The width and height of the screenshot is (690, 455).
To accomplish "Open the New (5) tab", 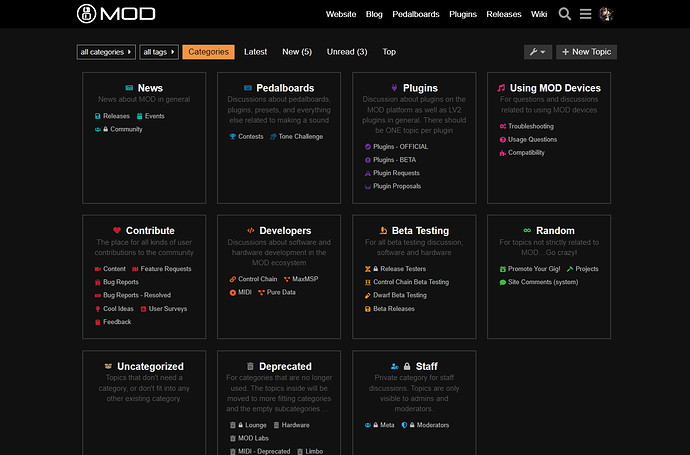I will click(x=297, y=52).
